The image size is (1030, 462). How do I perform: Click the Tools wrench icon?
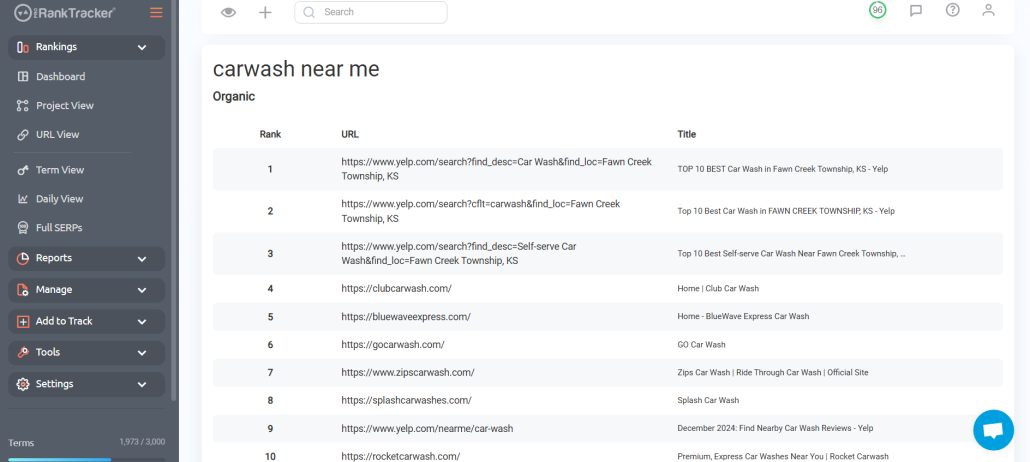click(x=23, y=352)
